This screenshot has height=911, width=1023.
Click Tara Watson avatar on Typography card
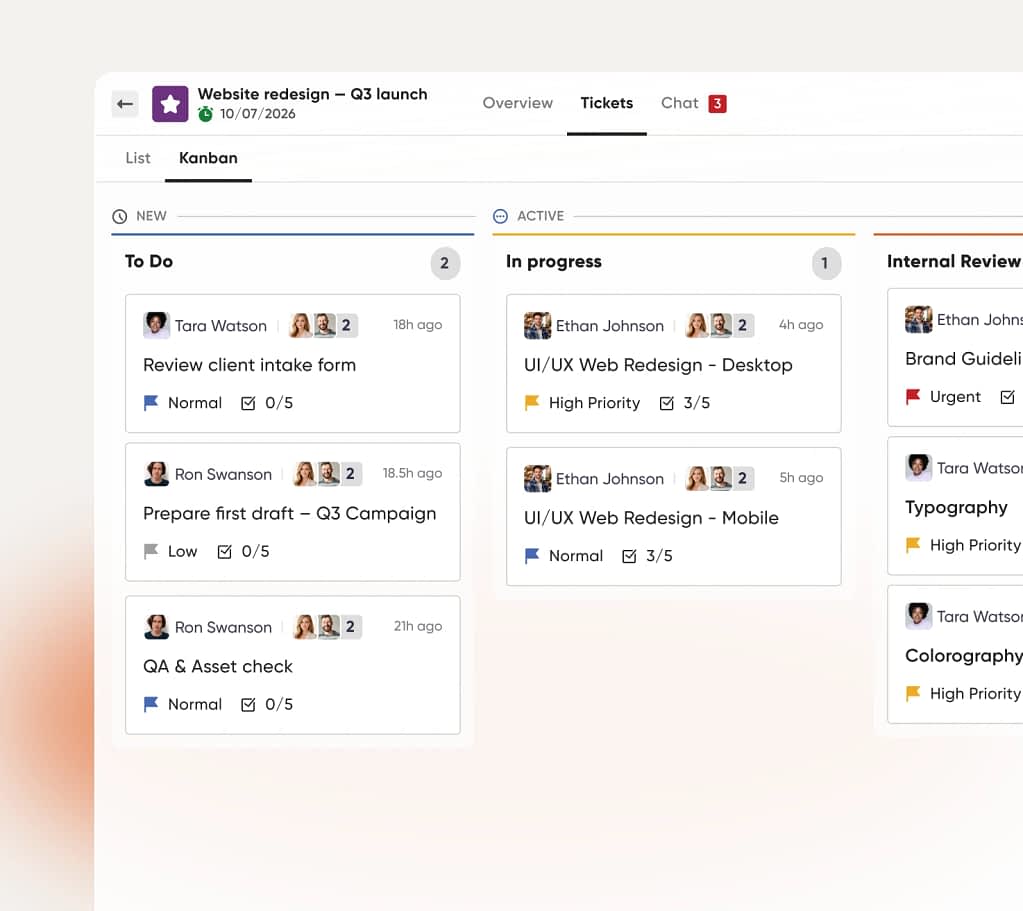[x=919, y=467]
